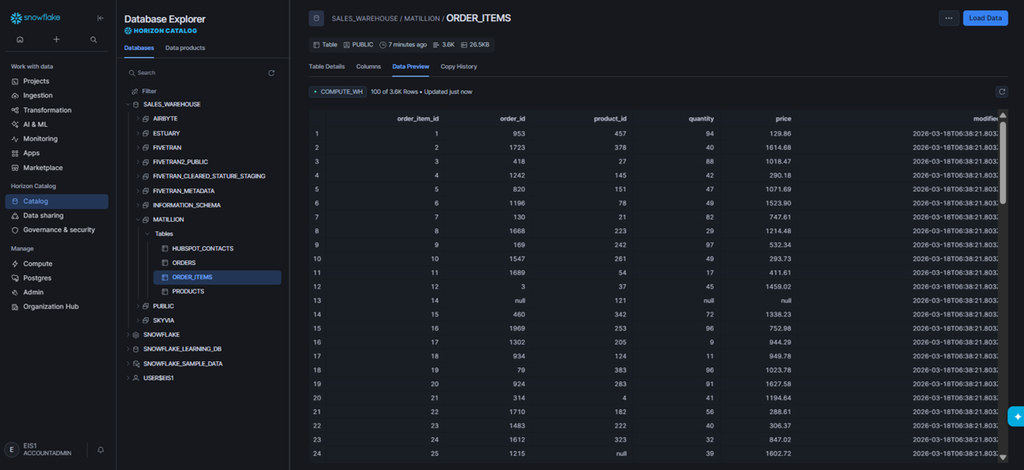Select the ORDER_ITEMS table in tree
1024x470 pixels.
pos(217,277)
